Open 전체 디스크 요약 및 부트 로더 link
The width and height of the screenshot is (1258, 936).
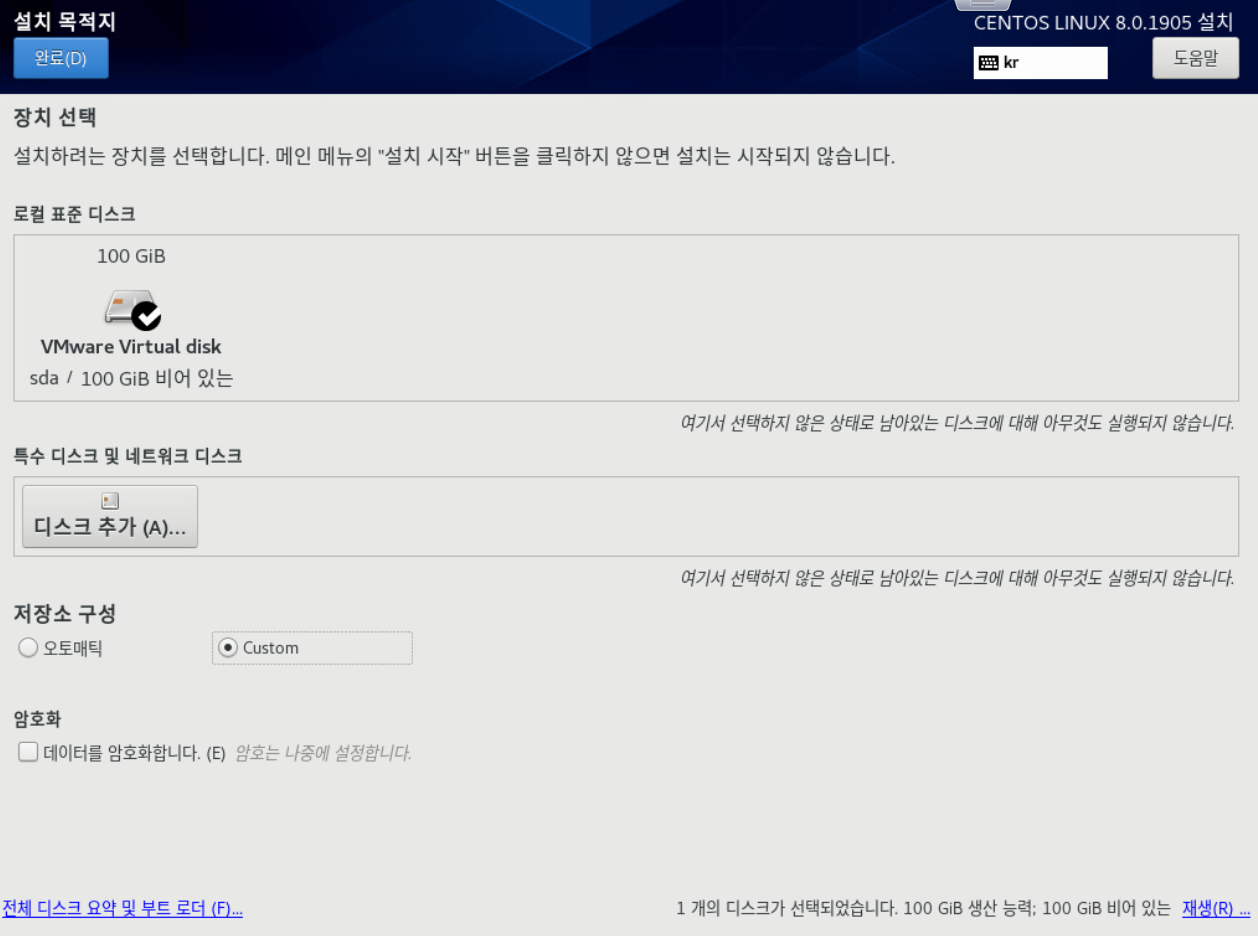click(122, 908)
